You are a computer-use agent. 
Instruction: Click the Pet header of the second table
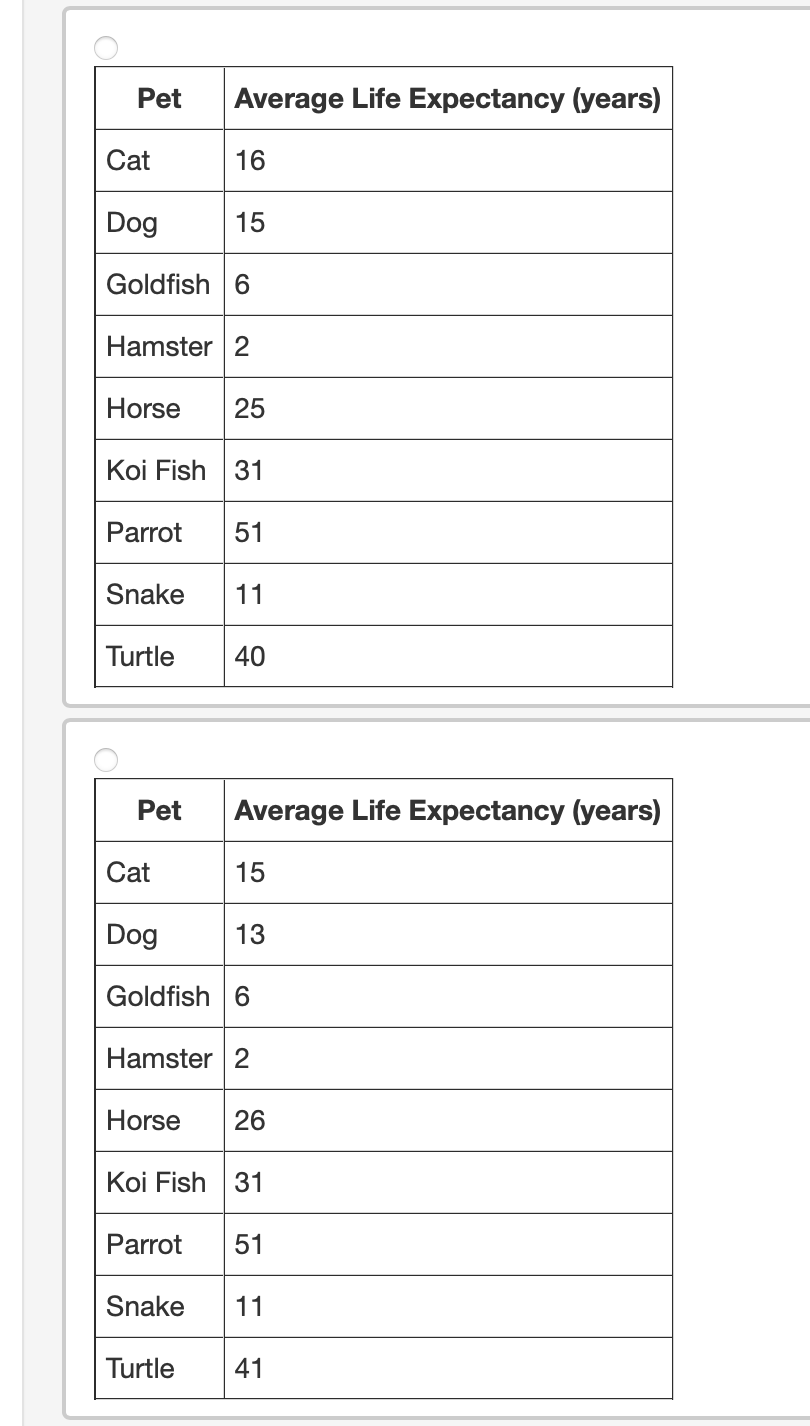pos(158,810)
